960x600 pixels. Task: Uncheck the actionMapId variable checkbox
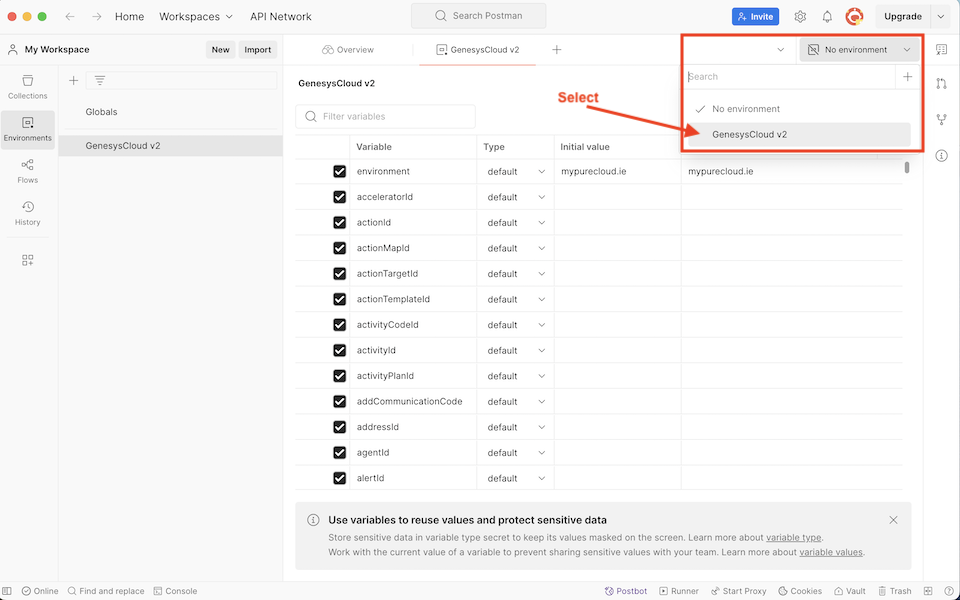340,248
